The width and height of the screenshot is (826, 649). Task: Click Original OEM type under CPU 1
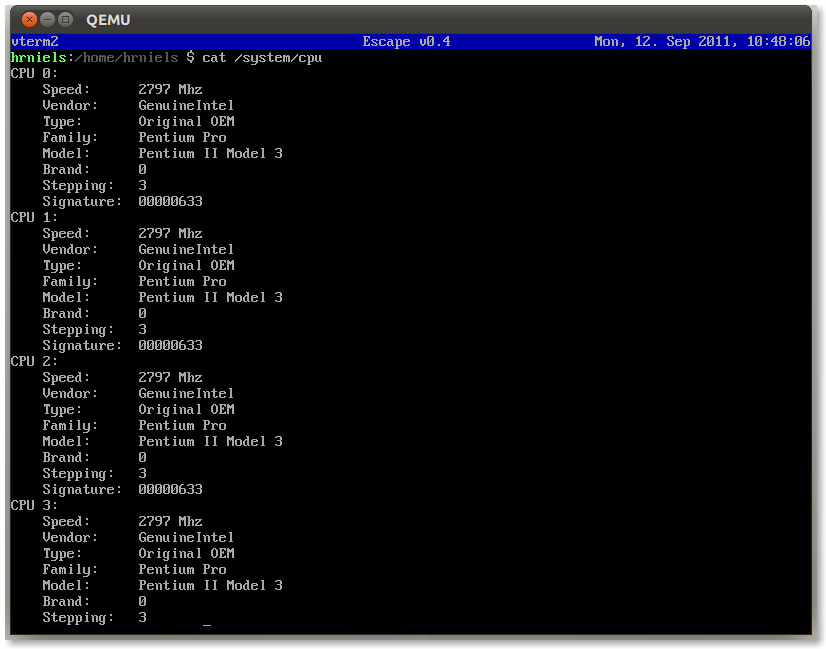click(x=186, y=266)
